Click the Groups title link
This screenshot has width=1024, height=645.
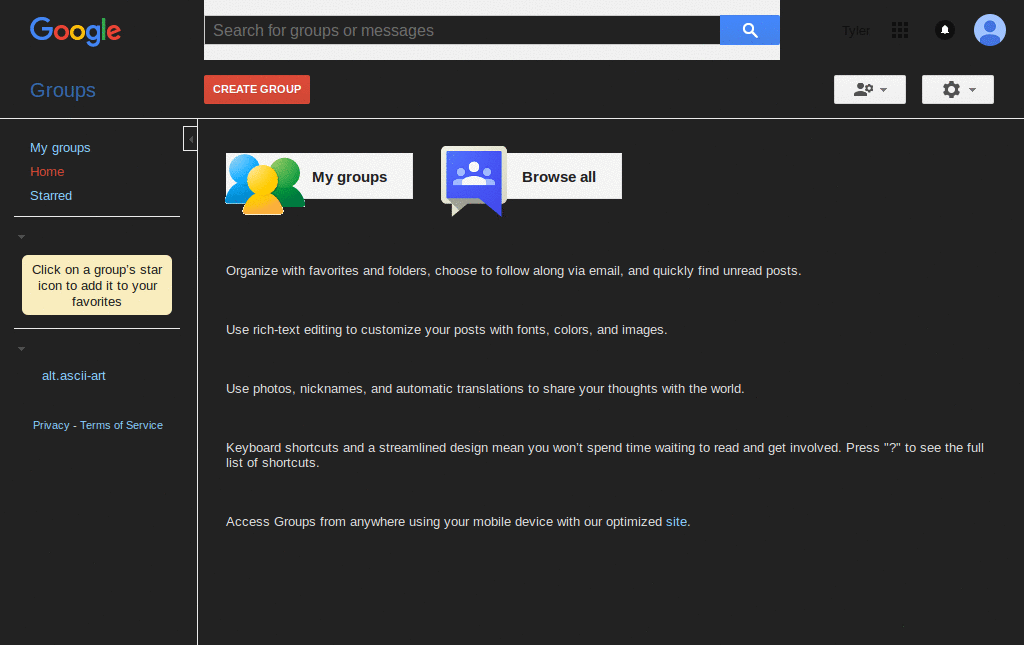click(63, 90)
